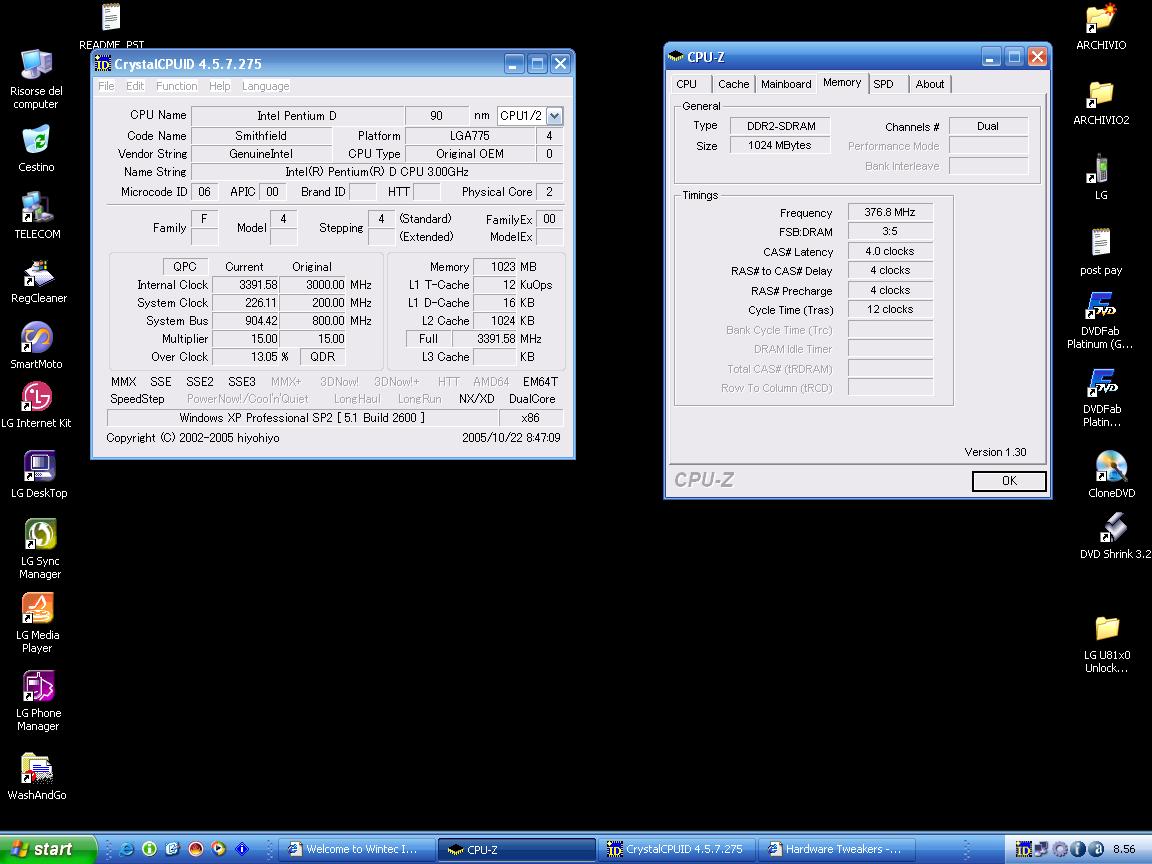1152x864 pixels.
Task: Click the Windows XP Professional SP2 field
Action: pos(302,418)
